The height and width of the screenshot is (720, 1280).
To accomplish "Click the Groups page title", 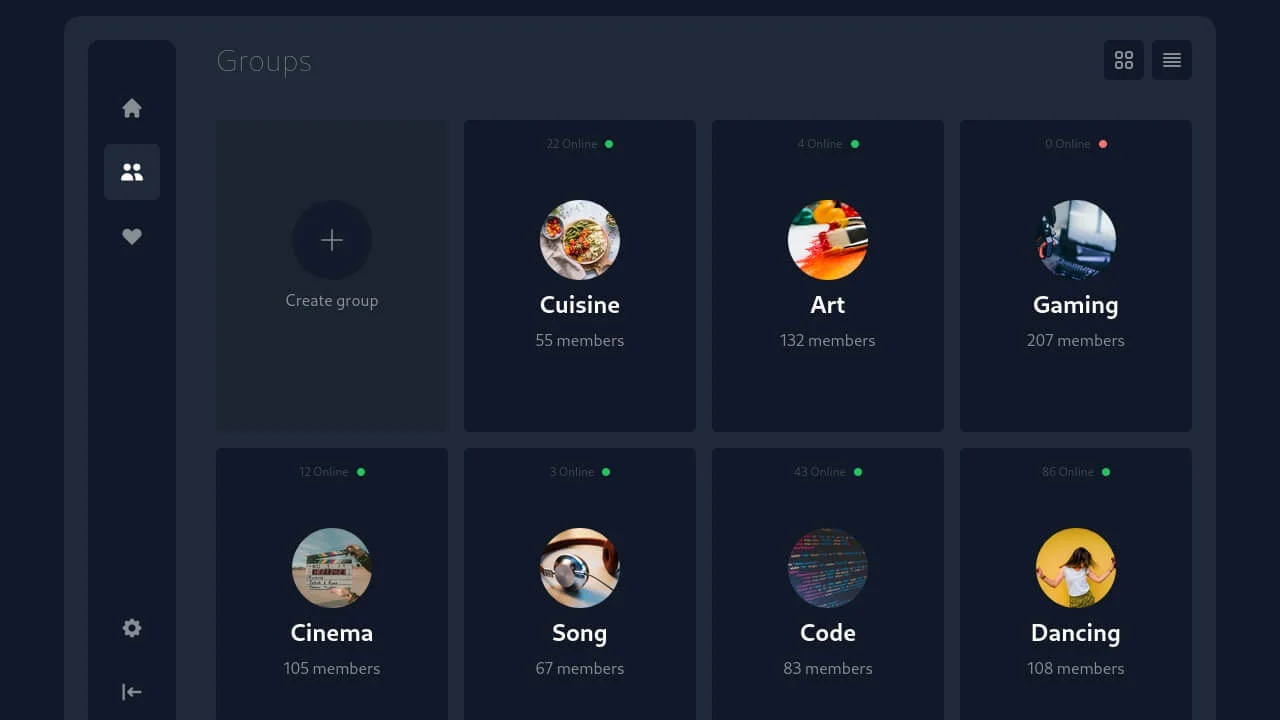I will point(263,61).
